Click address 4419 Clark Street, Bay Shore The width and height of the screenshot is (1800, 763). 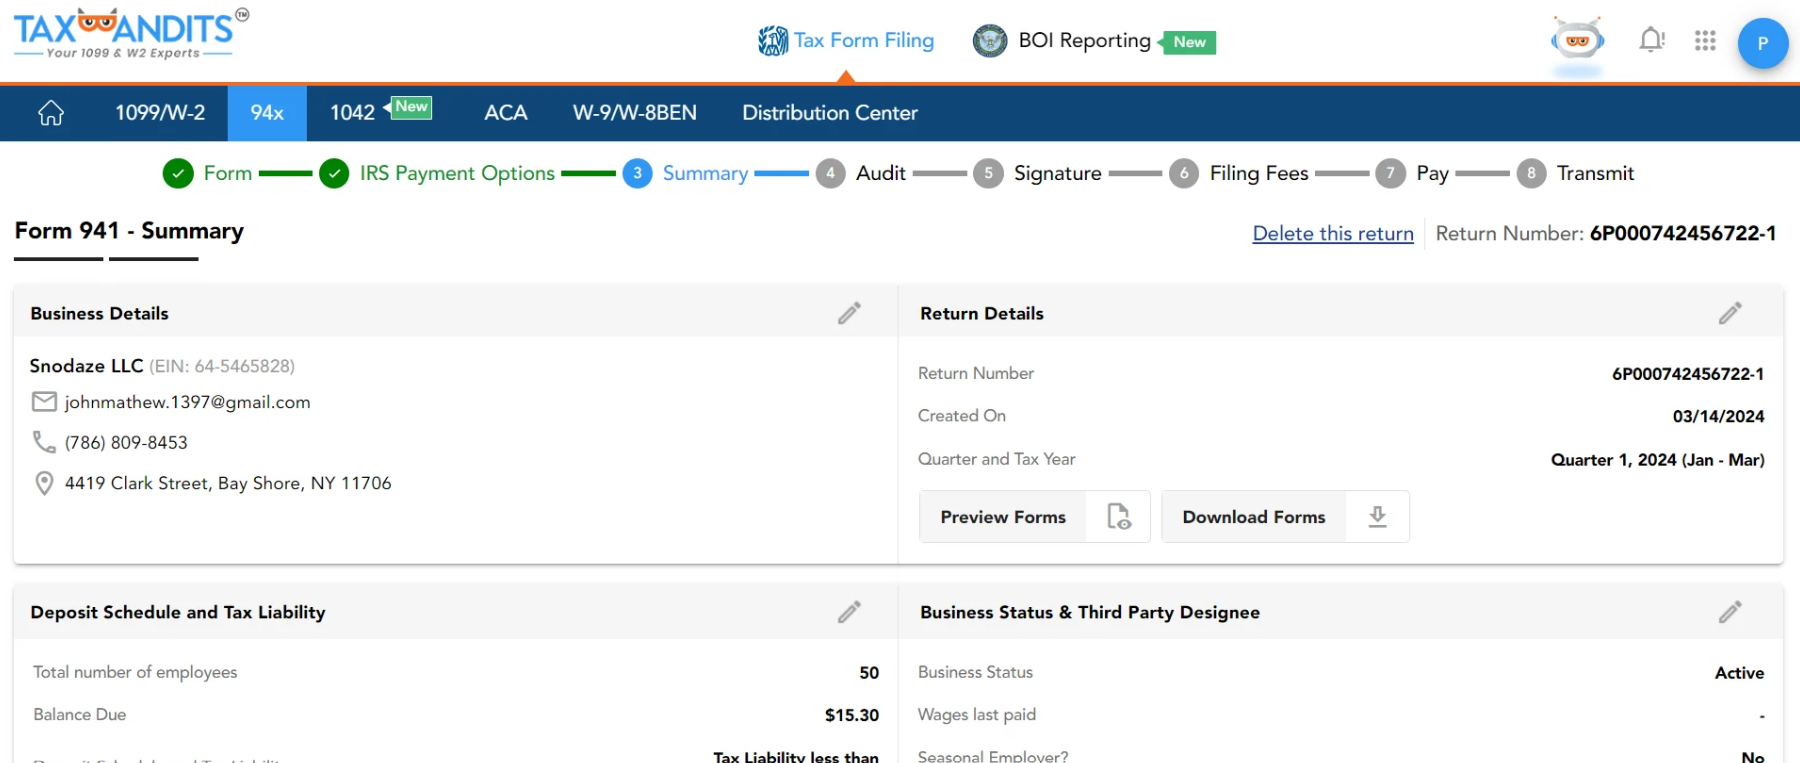tap(228, 483)
